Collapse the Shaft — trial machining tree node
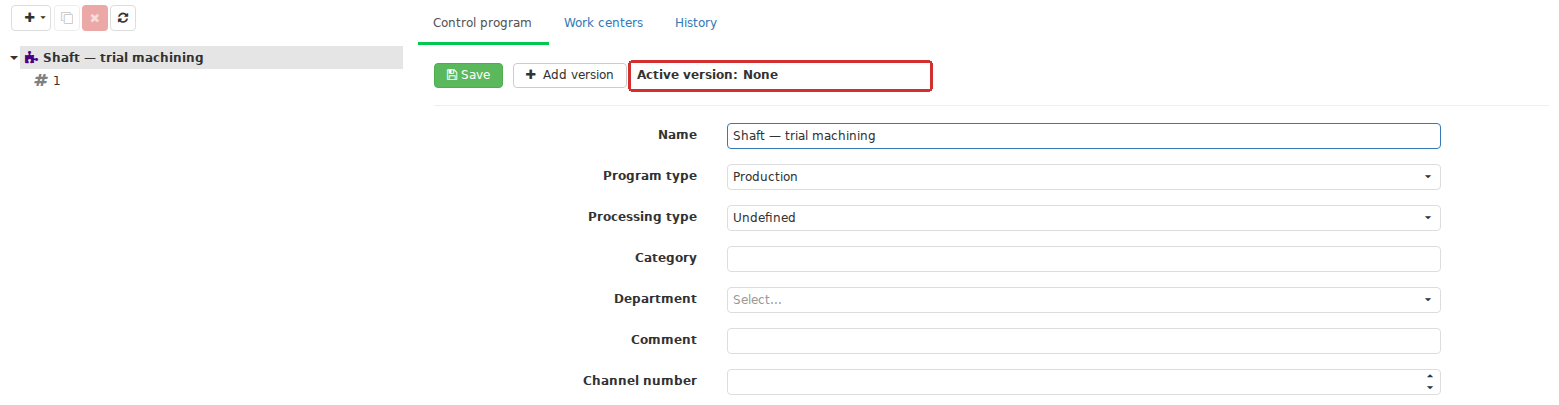1559x405 pixels. (14, 58)
